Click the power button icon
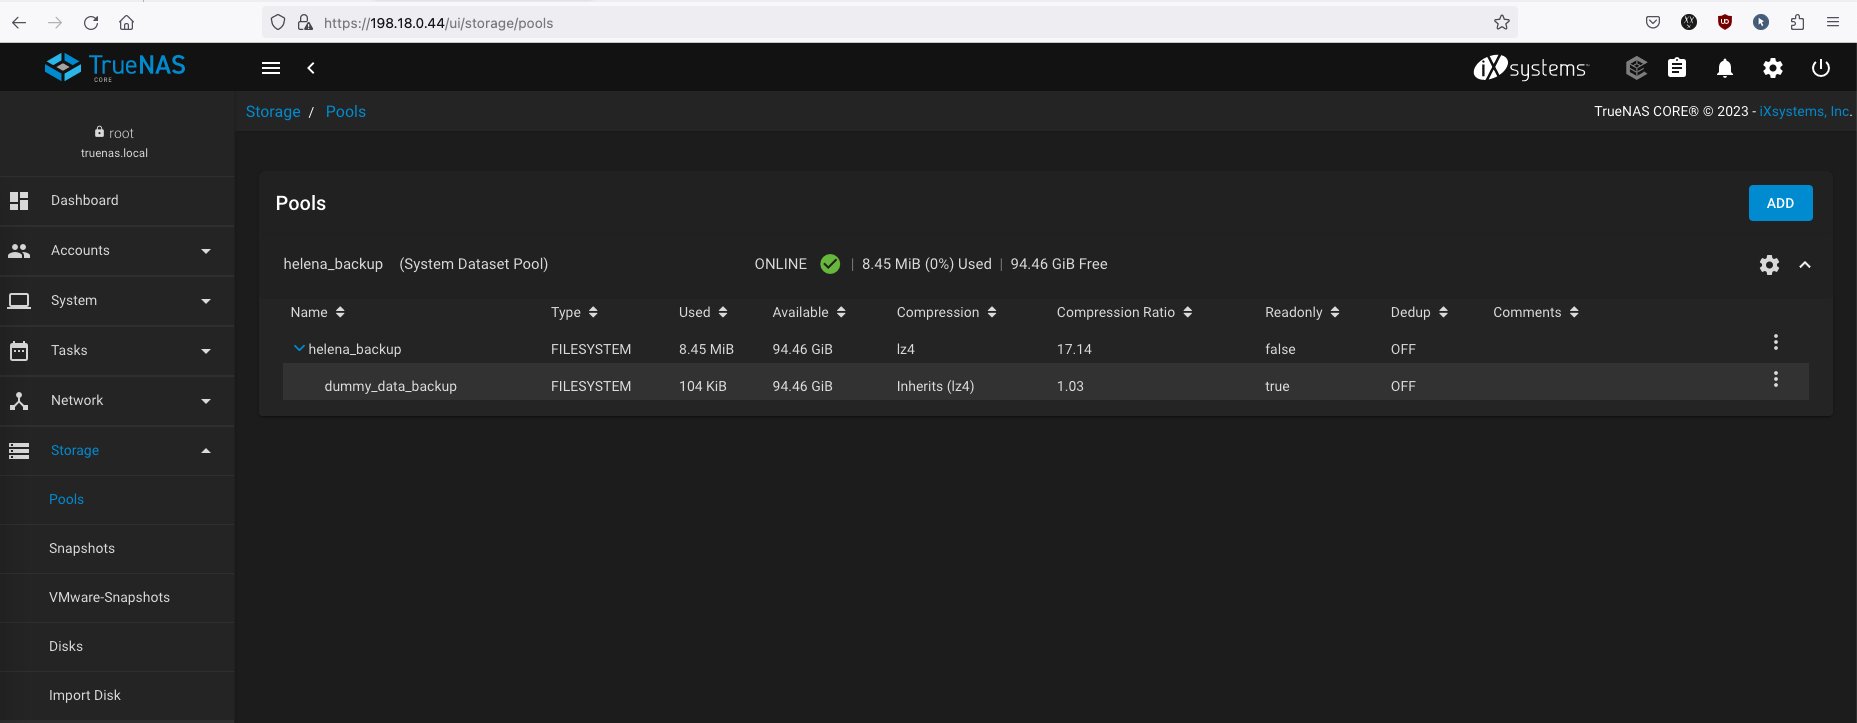This screenshot has width=1857, height=723. 1820,68
